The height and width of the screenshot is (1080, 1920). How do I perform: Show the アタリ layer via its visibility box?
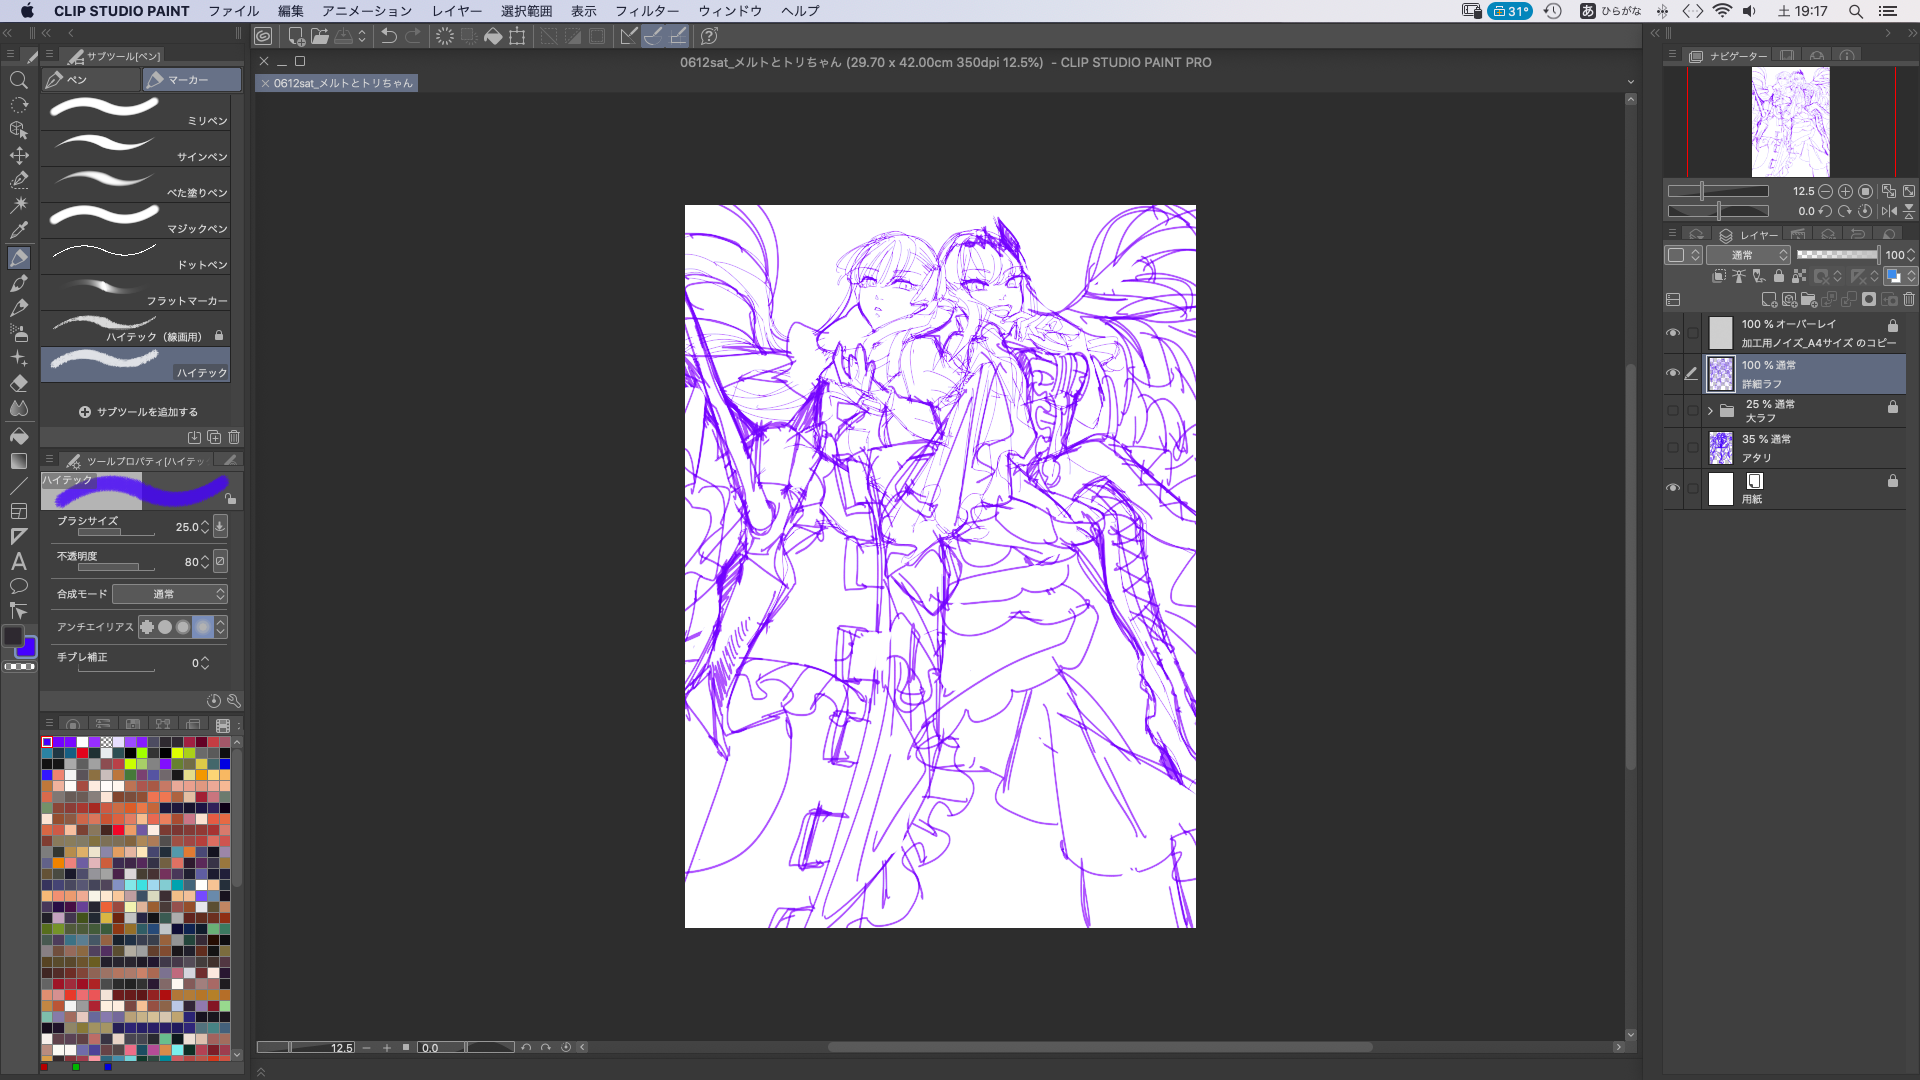tap(1673, 448)
